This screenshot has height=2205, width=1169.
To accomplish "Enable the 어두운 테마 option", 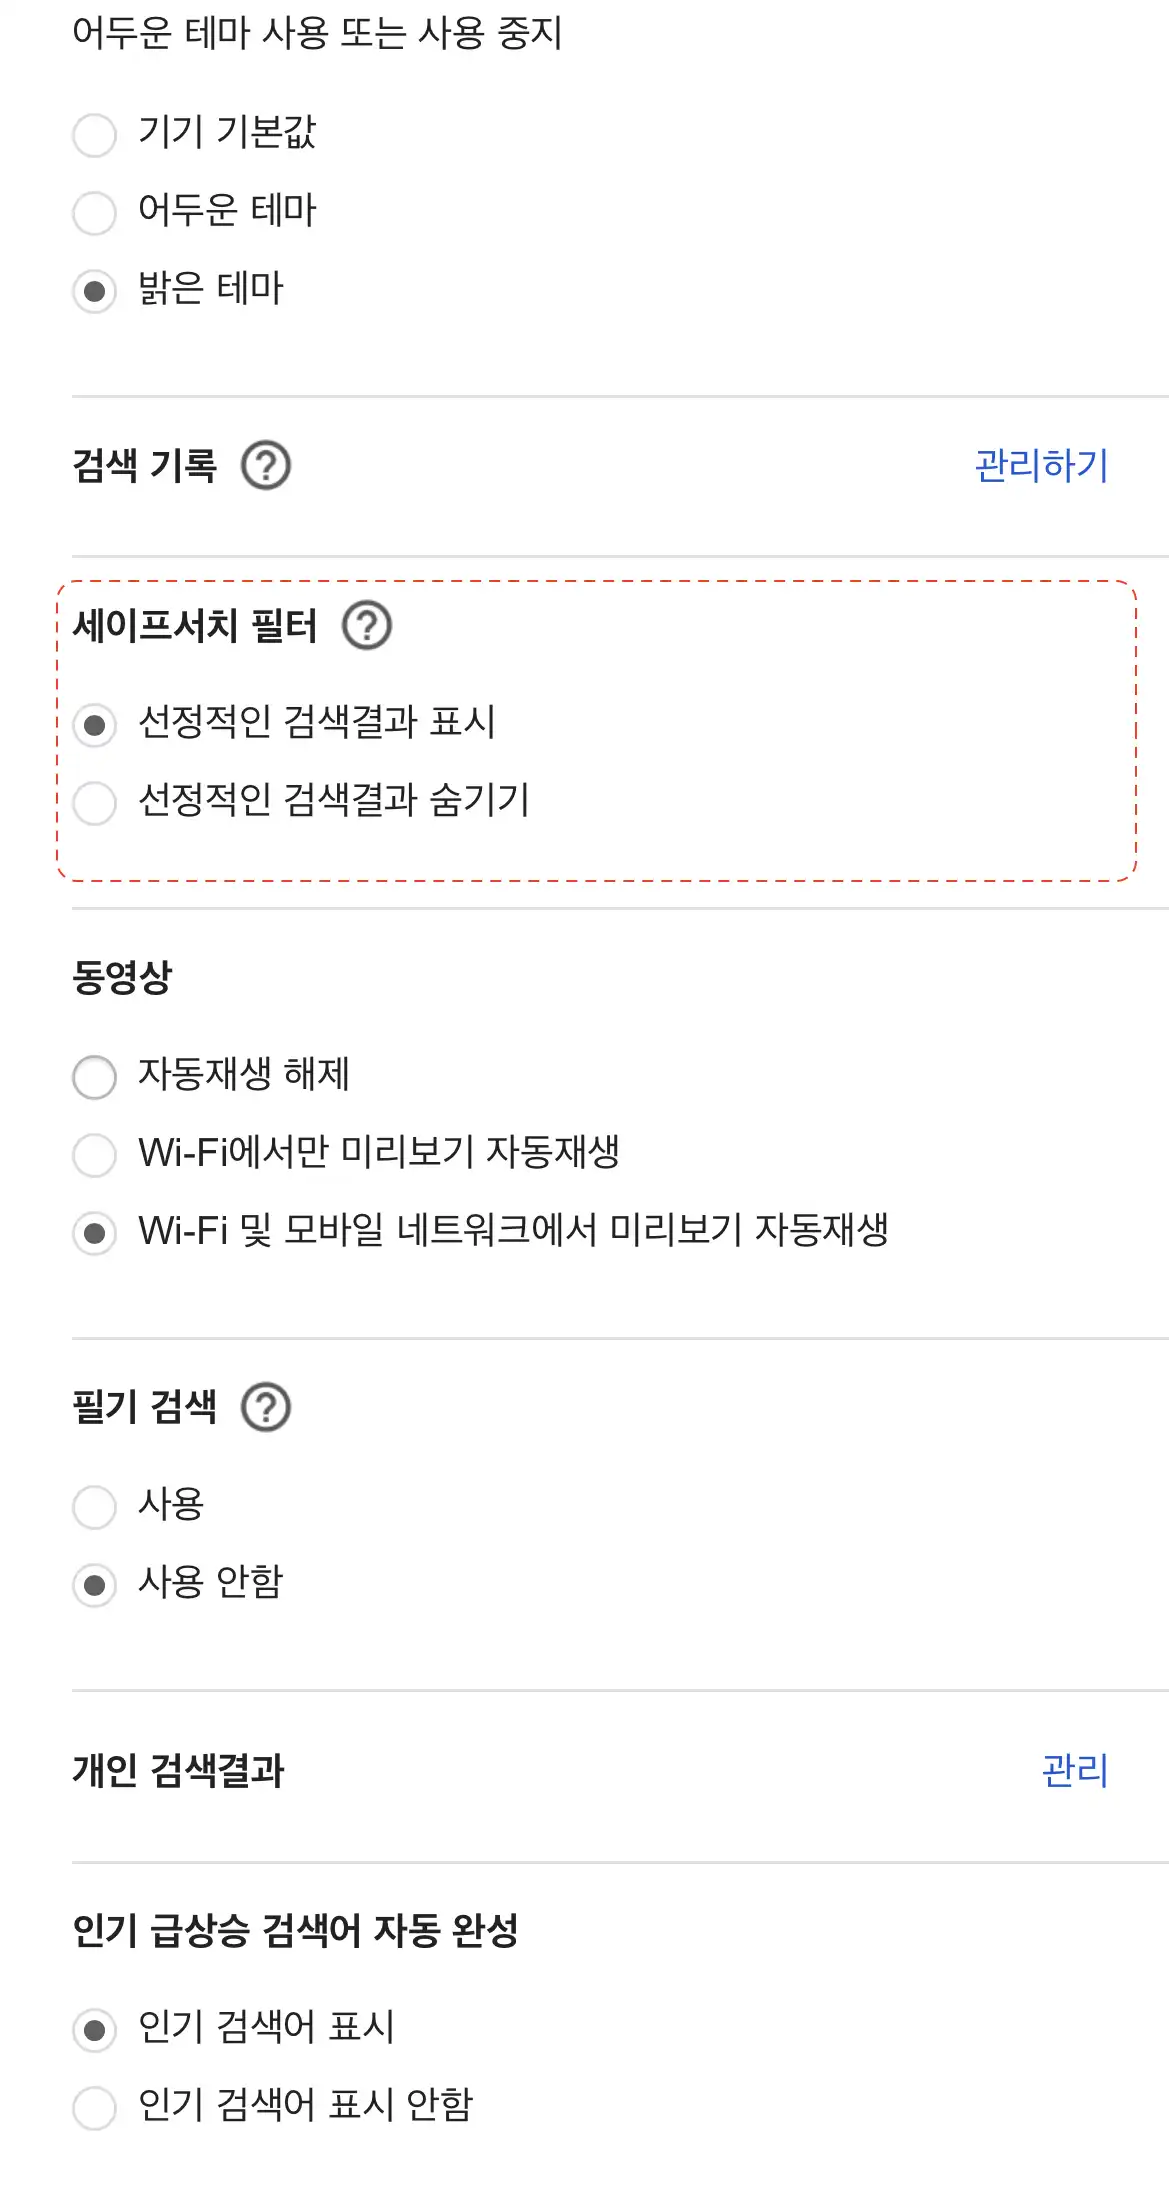I will point(94,212).
